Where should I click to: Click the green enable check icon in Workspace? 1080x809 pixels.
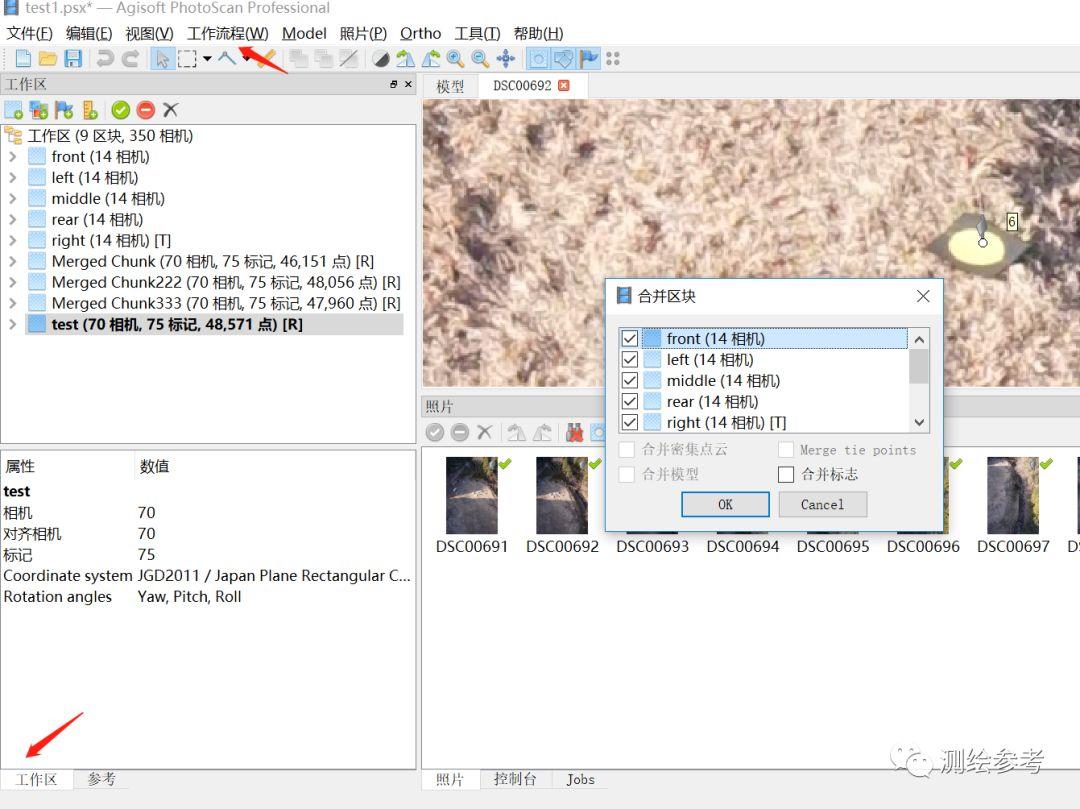(x=120, y=109)
